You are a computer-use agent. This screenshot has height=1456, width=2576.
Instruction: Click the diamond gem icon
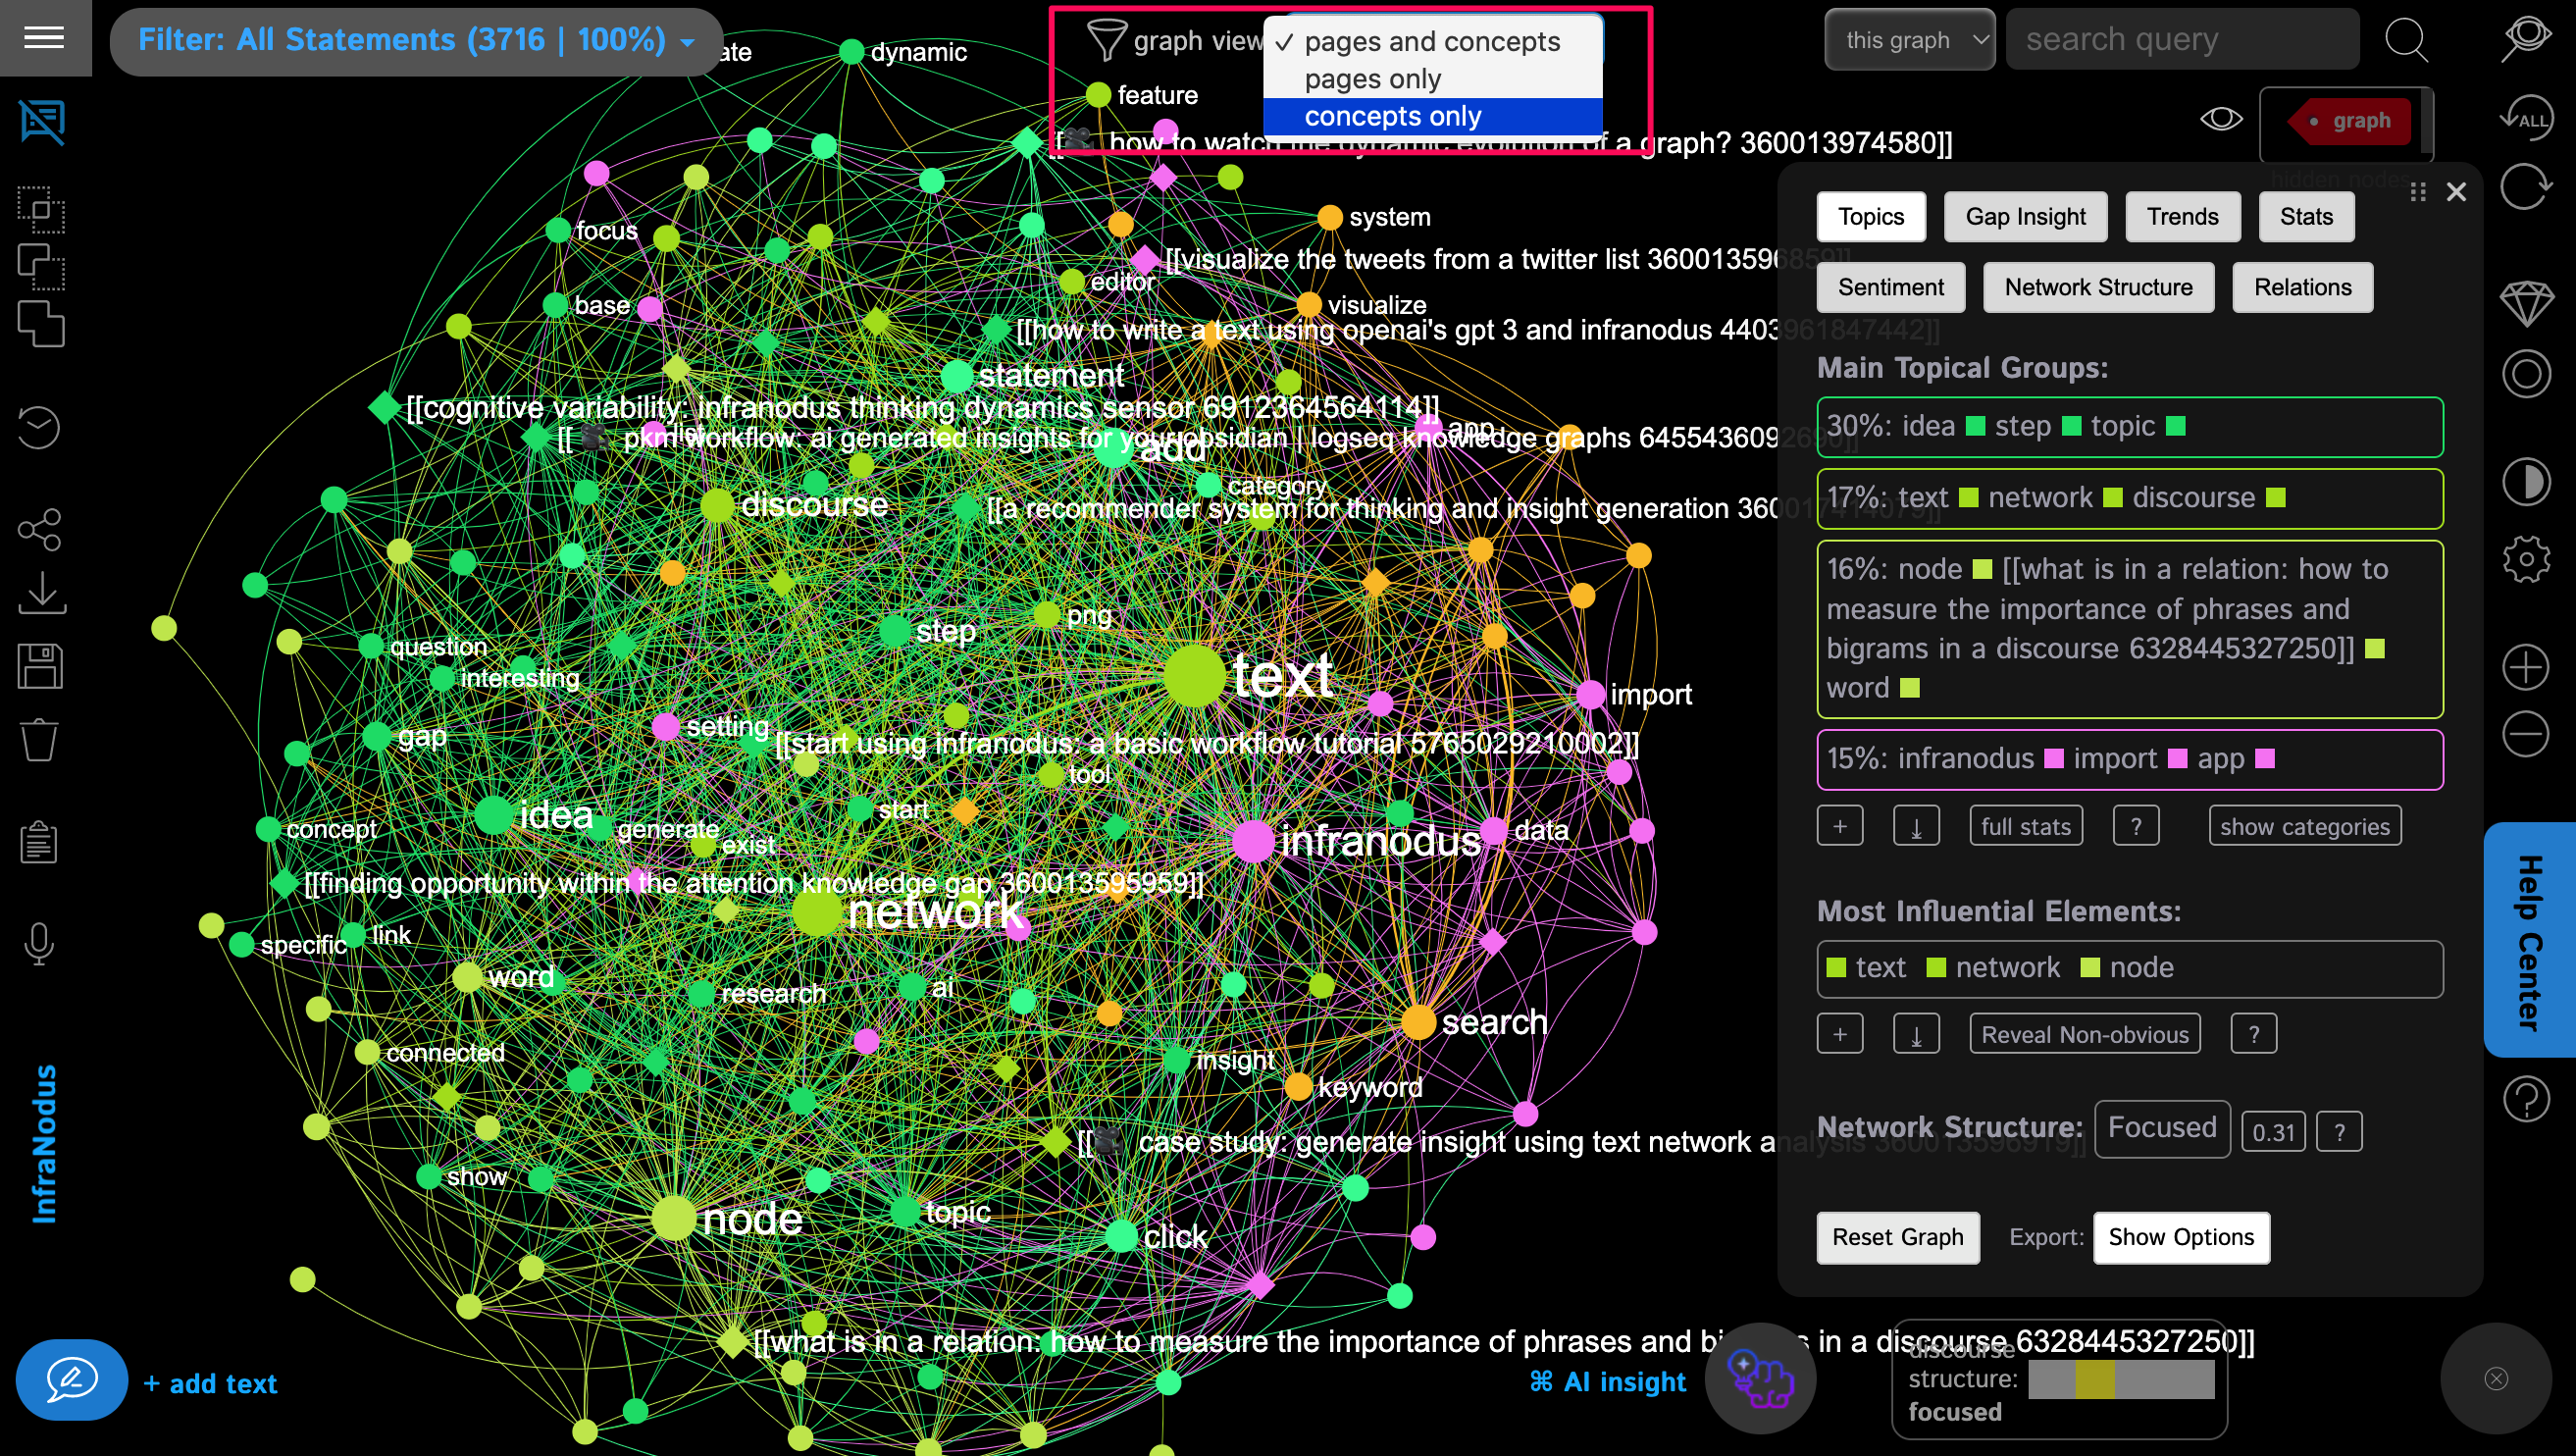(2527, 303)
